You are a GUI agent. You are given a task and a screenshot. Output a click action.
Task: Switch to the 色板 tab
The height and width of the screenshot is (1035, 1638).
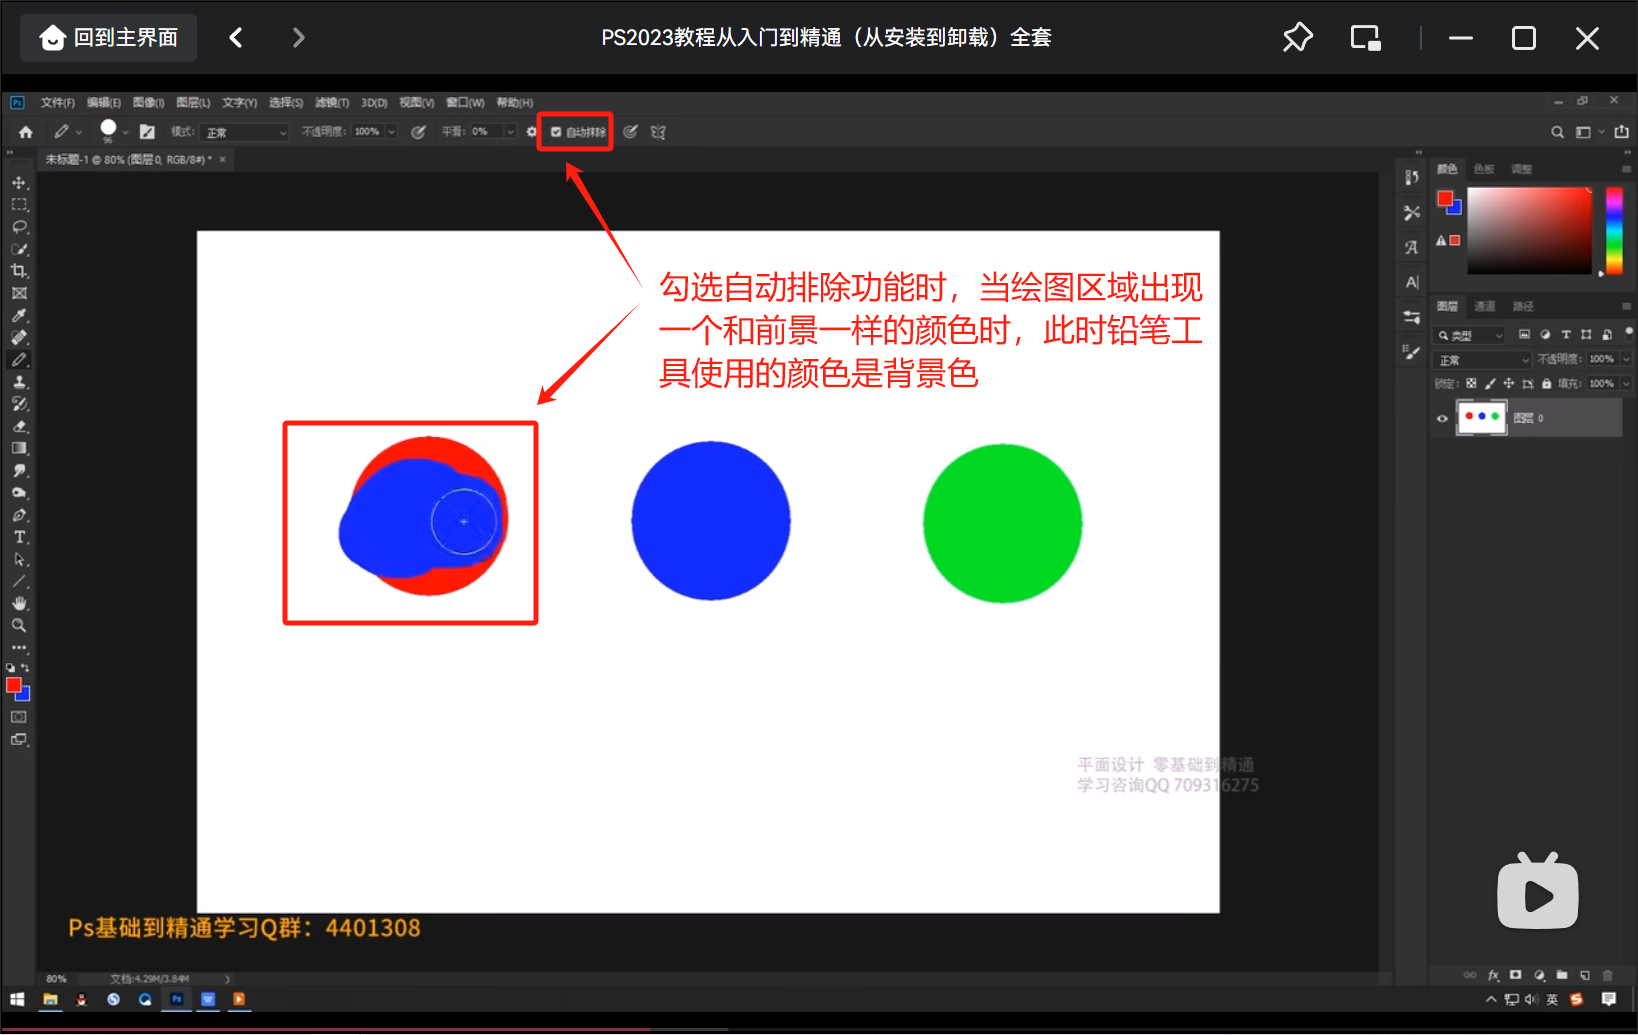pyautogui.click(x=1484, y=169)
